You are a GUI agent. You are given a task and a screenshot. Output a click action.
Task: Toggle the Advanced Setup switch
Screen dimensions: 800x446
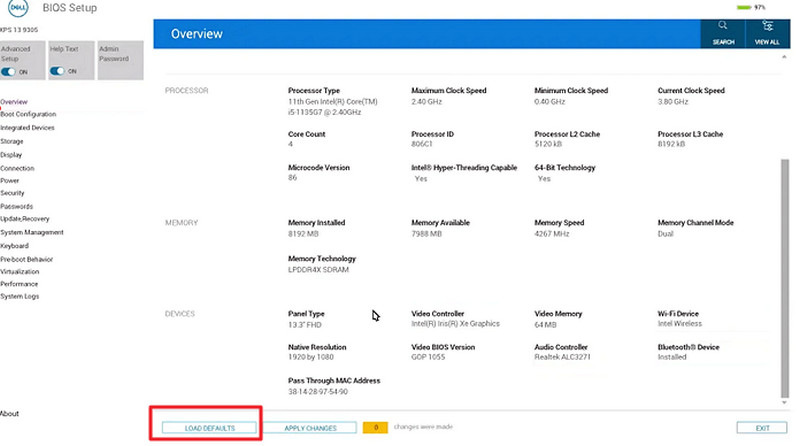click(x=8, y=72)
